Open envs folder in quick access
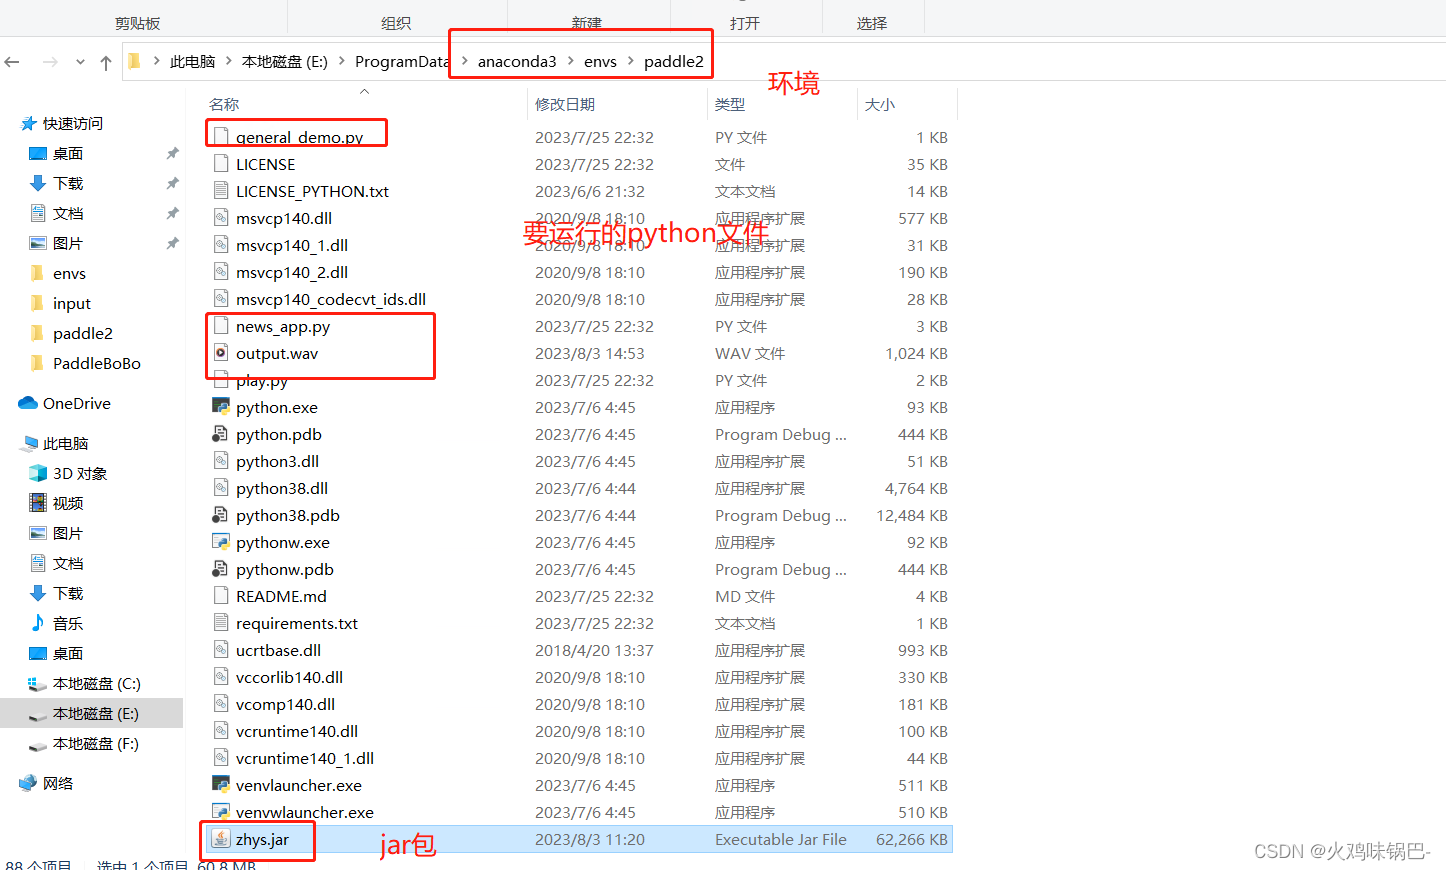This screenshot has width=1446, height=870. [69, 273]
